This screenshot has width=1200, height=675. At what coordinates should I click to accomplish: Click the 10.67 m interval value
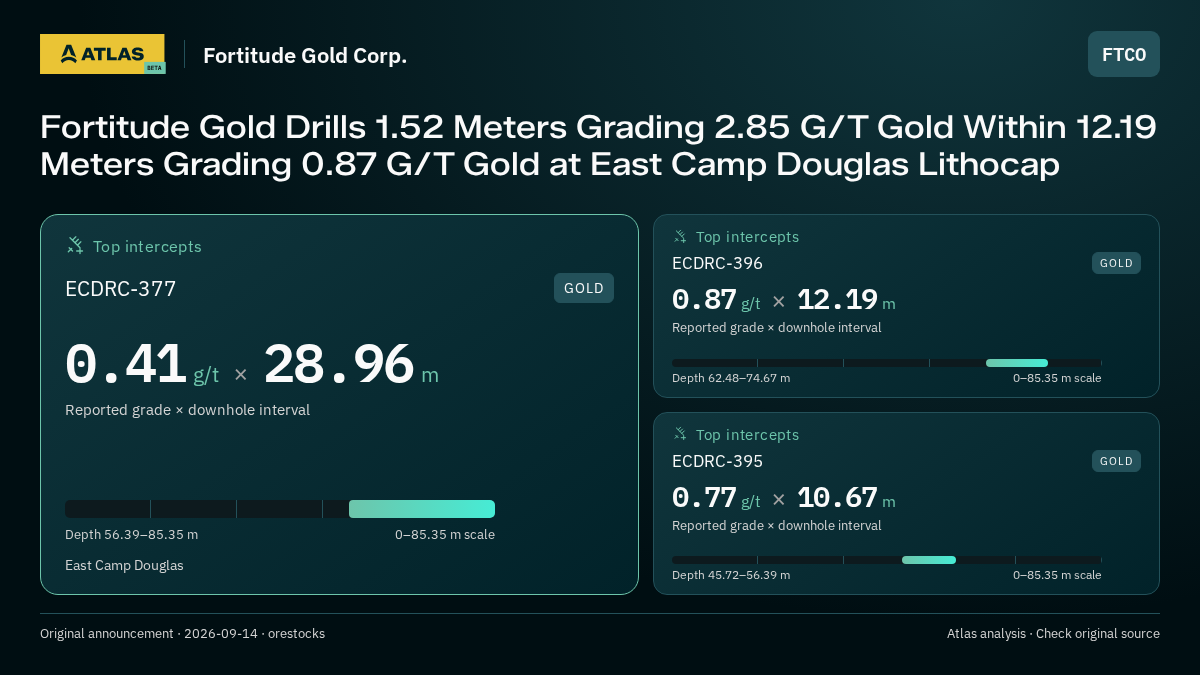pyautogui.click(x=846, y=498)
